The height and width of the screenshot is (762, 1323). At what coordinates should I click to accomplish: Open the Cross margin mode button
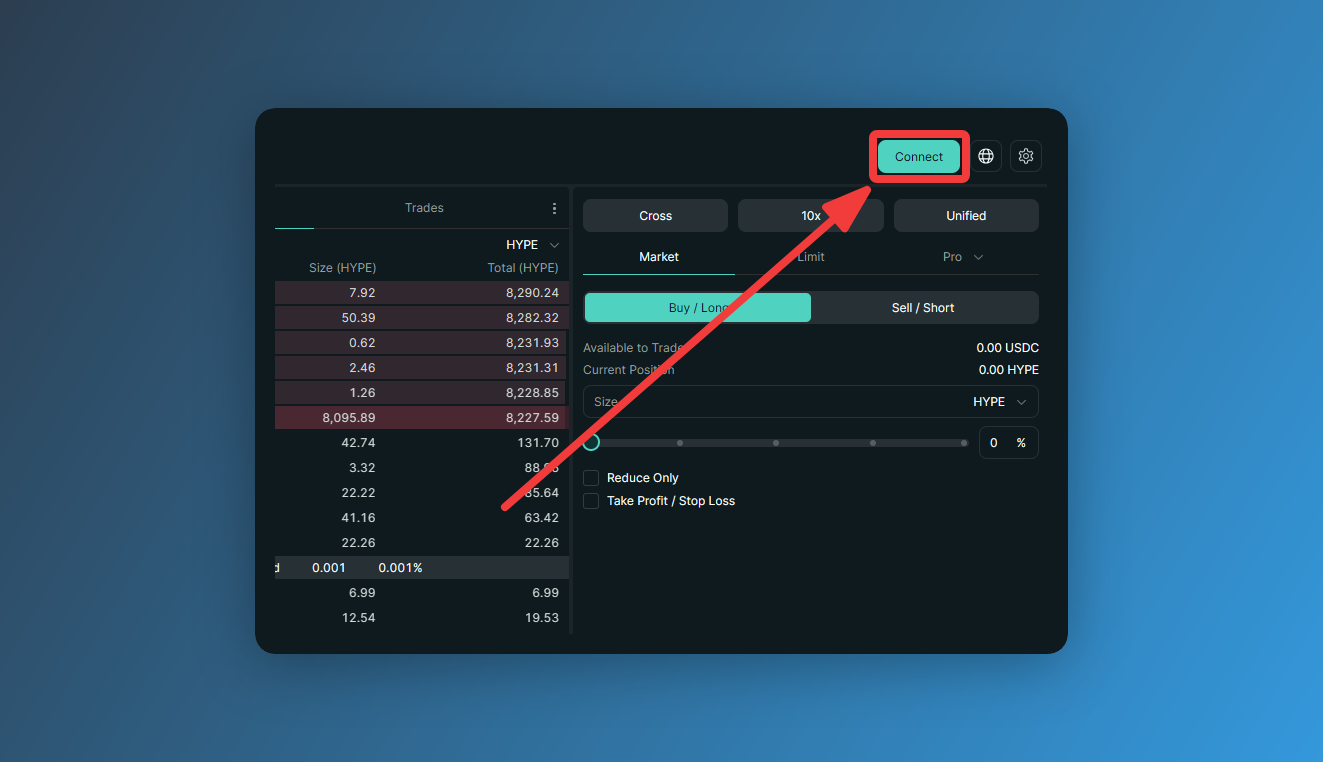click(656, 216)
